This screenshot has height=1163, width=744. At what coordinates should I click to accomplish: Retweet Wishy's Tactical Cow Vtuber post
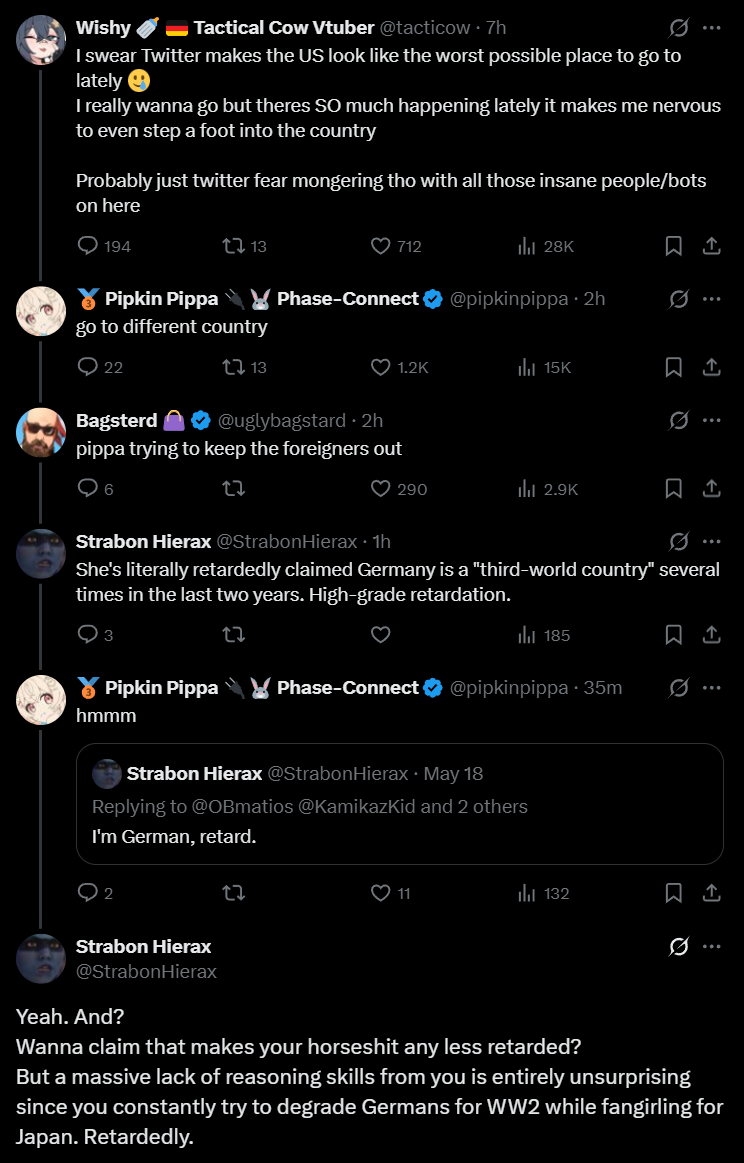(232, 246)
